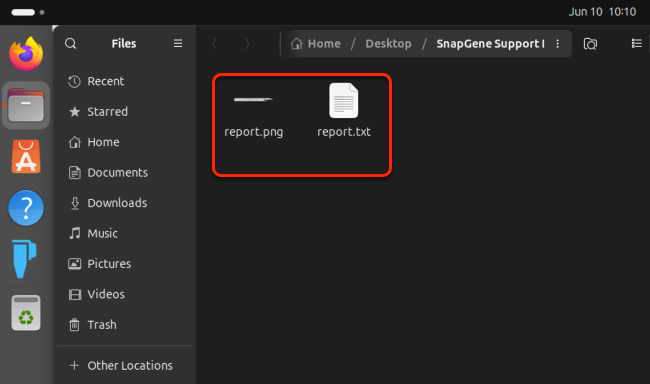Select the report.txt file icon
650x384 pixels.
point(344,101)
